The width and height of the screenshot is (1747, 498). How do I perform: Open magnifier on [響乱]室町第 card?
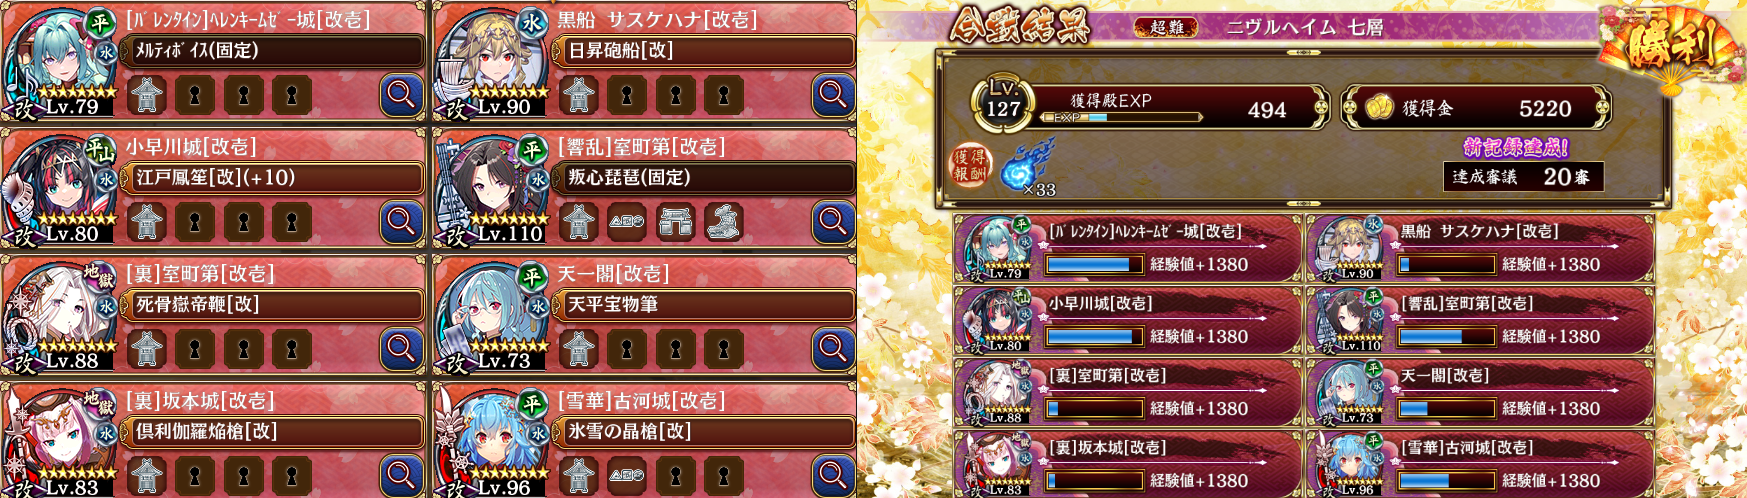833,222
